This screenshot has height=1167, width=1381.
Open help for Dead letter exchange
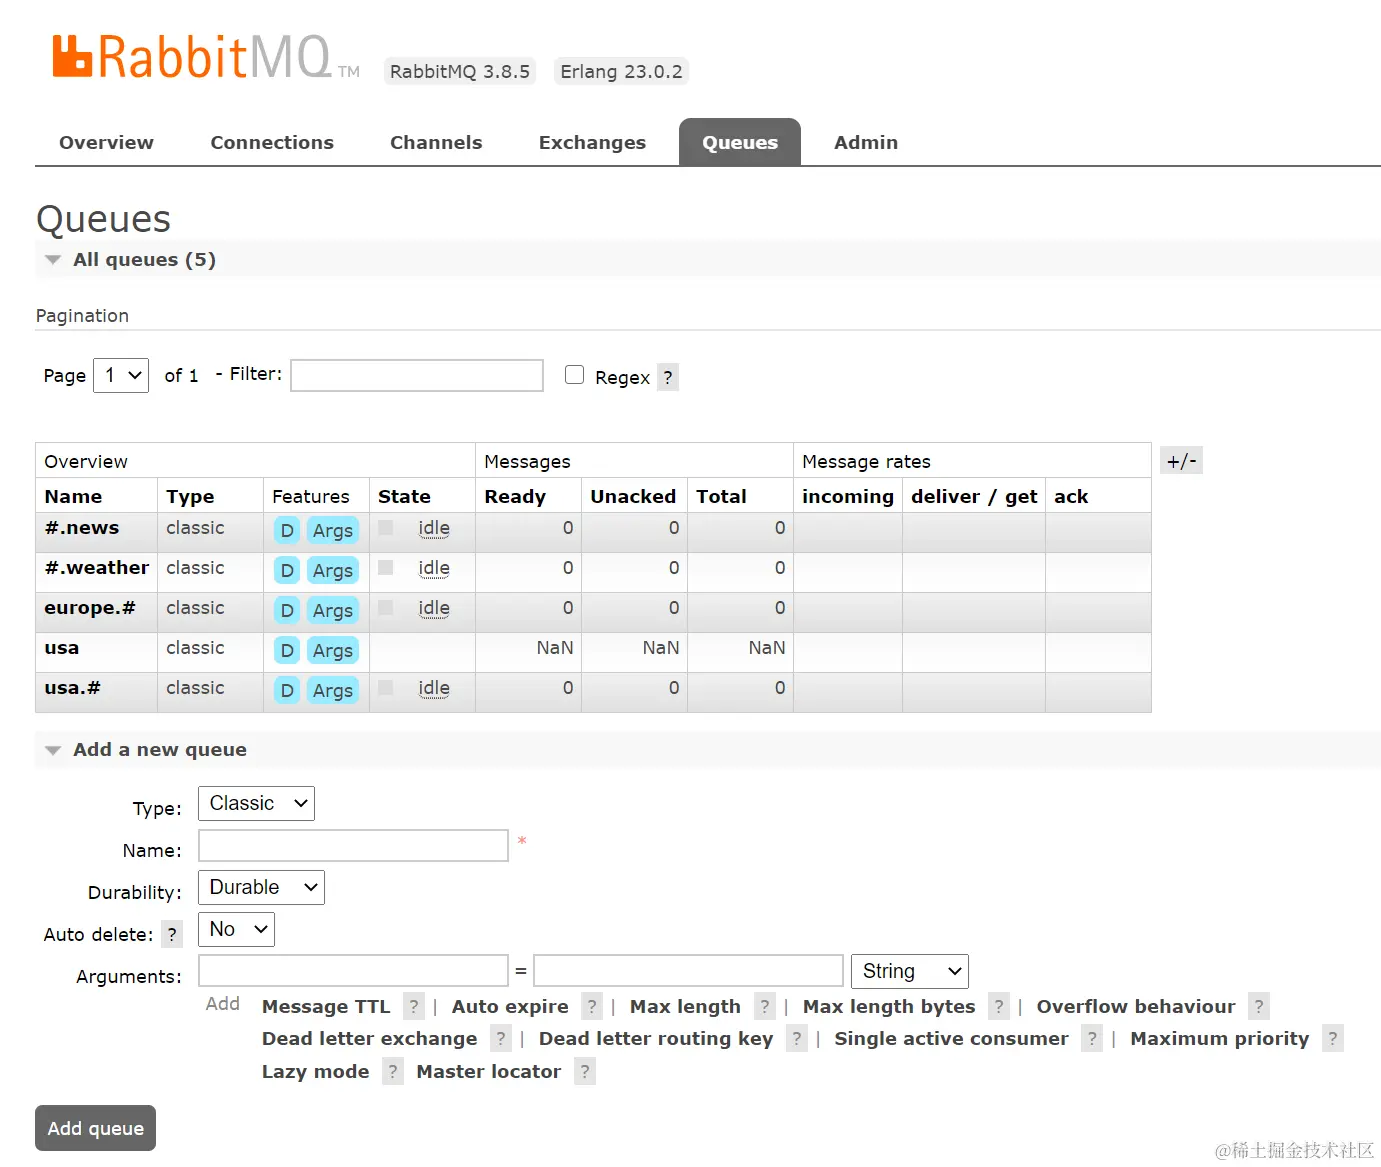(501, 1038)
